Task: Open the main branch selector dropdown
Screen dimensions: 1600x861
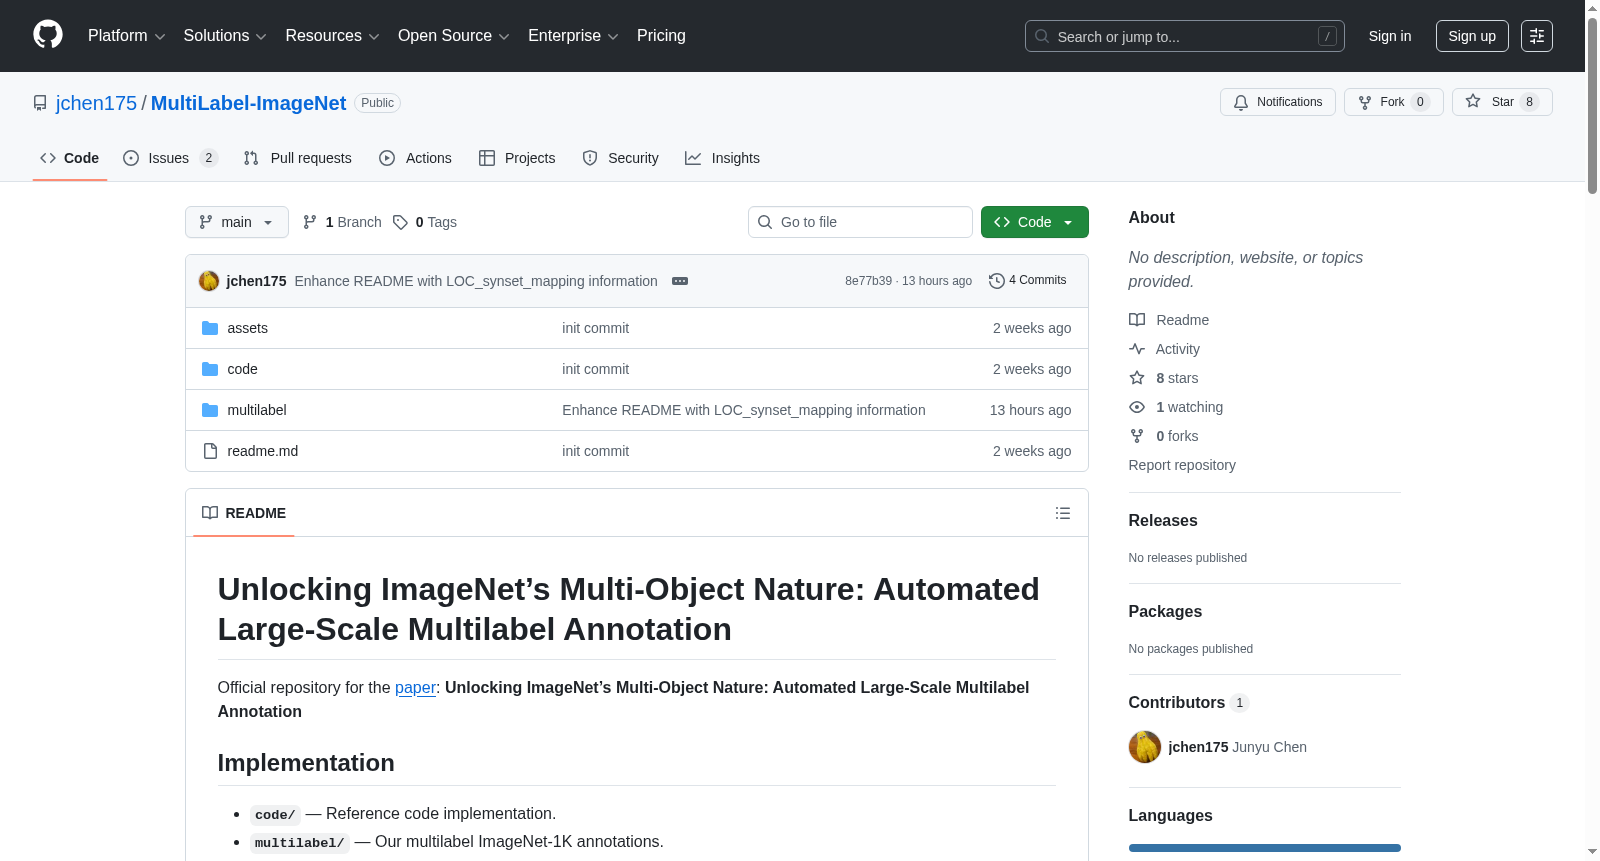Action: (237, 222)
